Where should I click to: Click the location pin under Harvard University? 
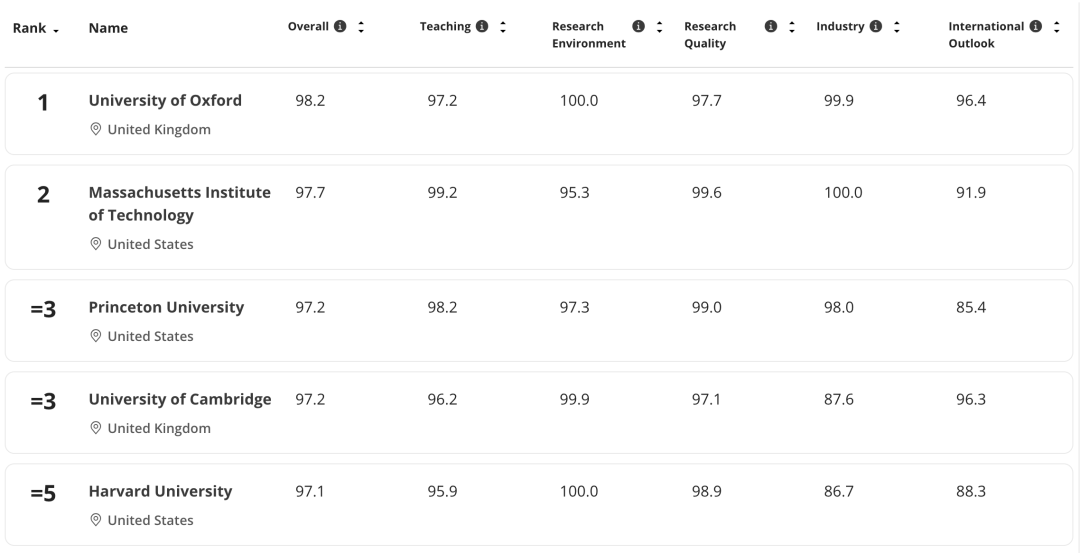96,520
